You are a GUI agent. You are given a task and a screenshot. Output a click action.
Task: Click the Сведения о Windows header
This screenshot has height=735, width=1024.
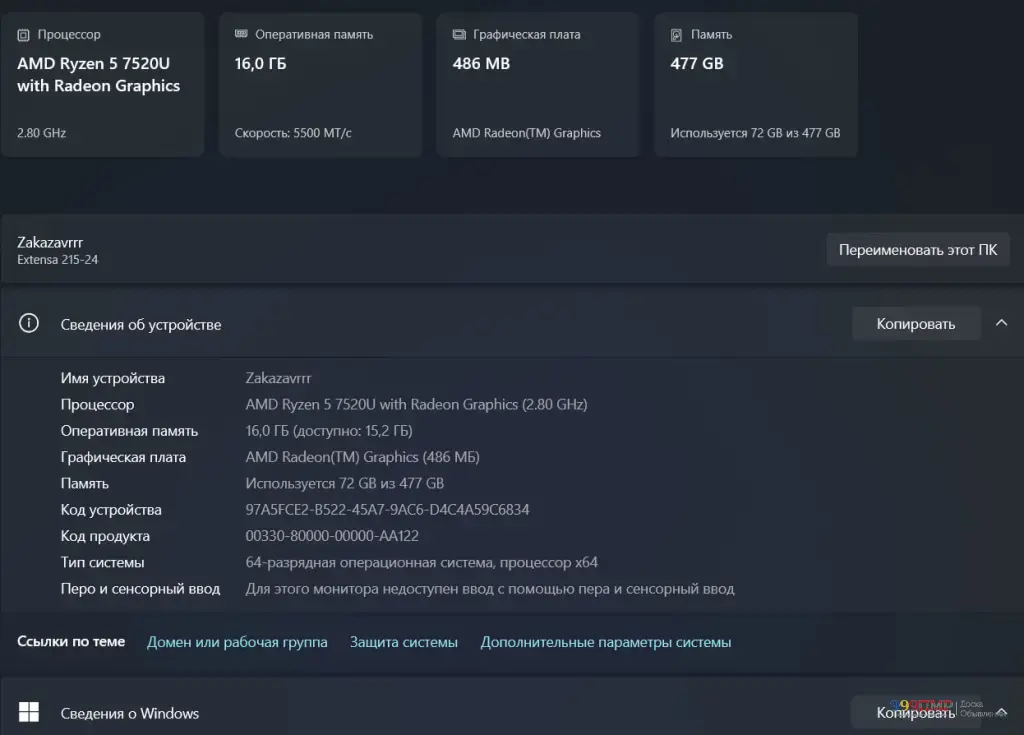click(x=130, y=713)
